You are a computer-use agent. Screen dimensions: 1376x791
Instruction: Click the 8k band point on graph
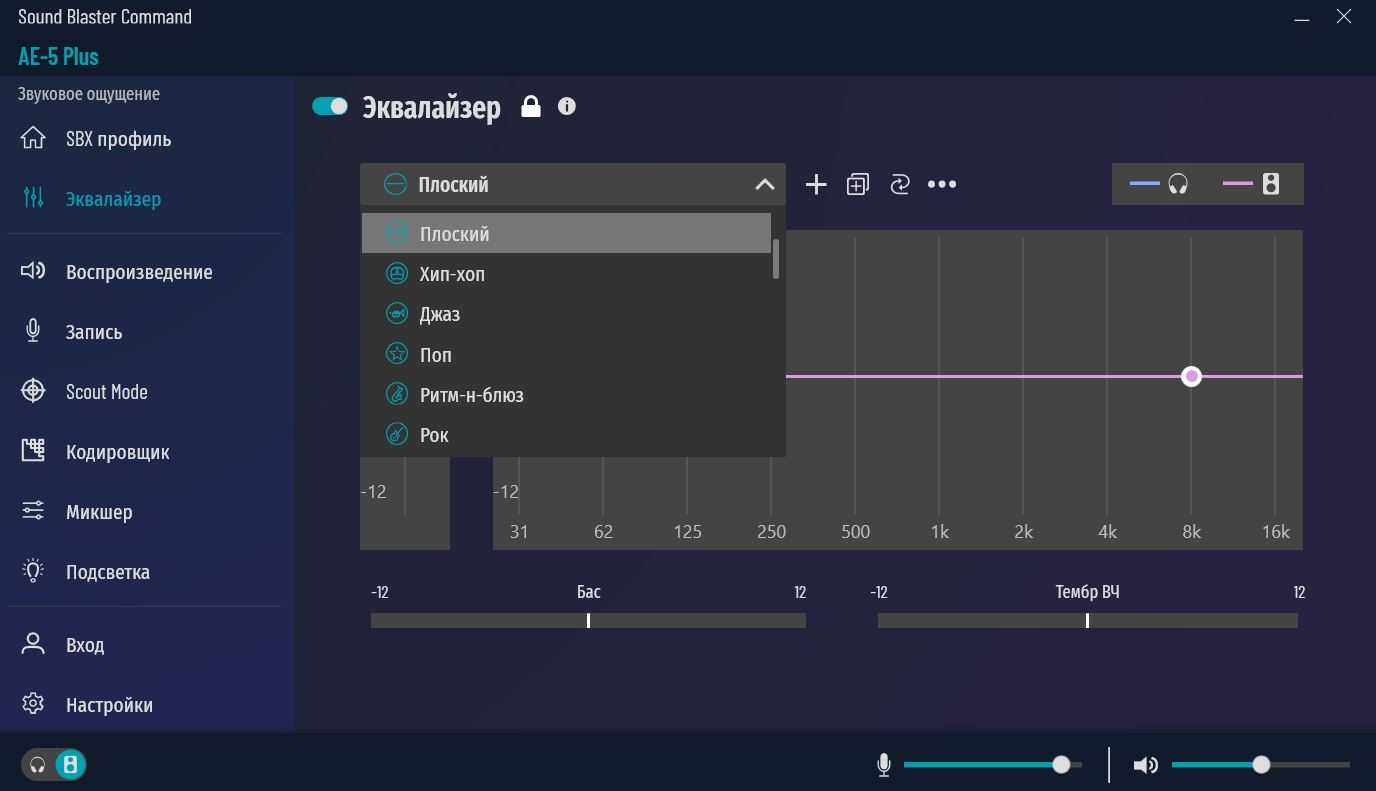[x=1191, y=377]
